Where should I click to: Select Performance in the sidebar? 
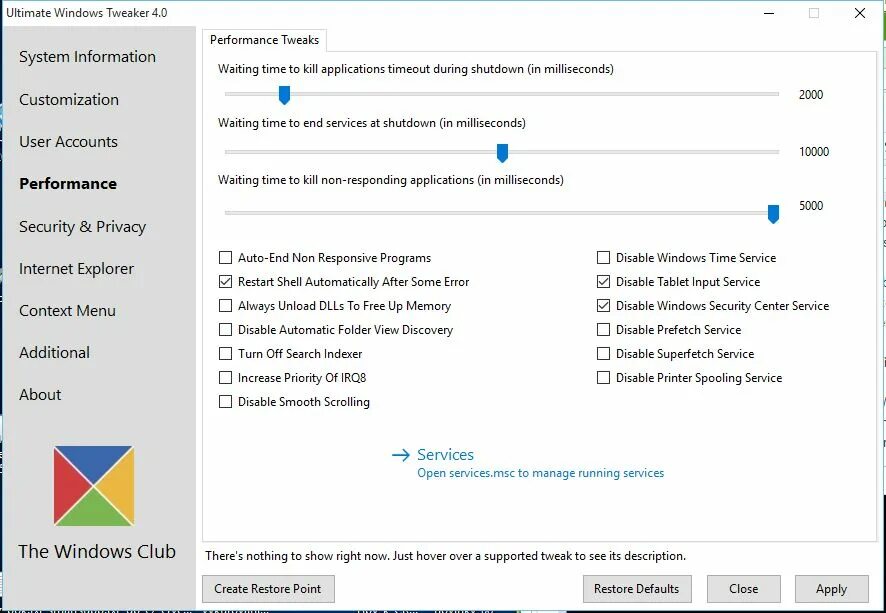pos(68,184)
